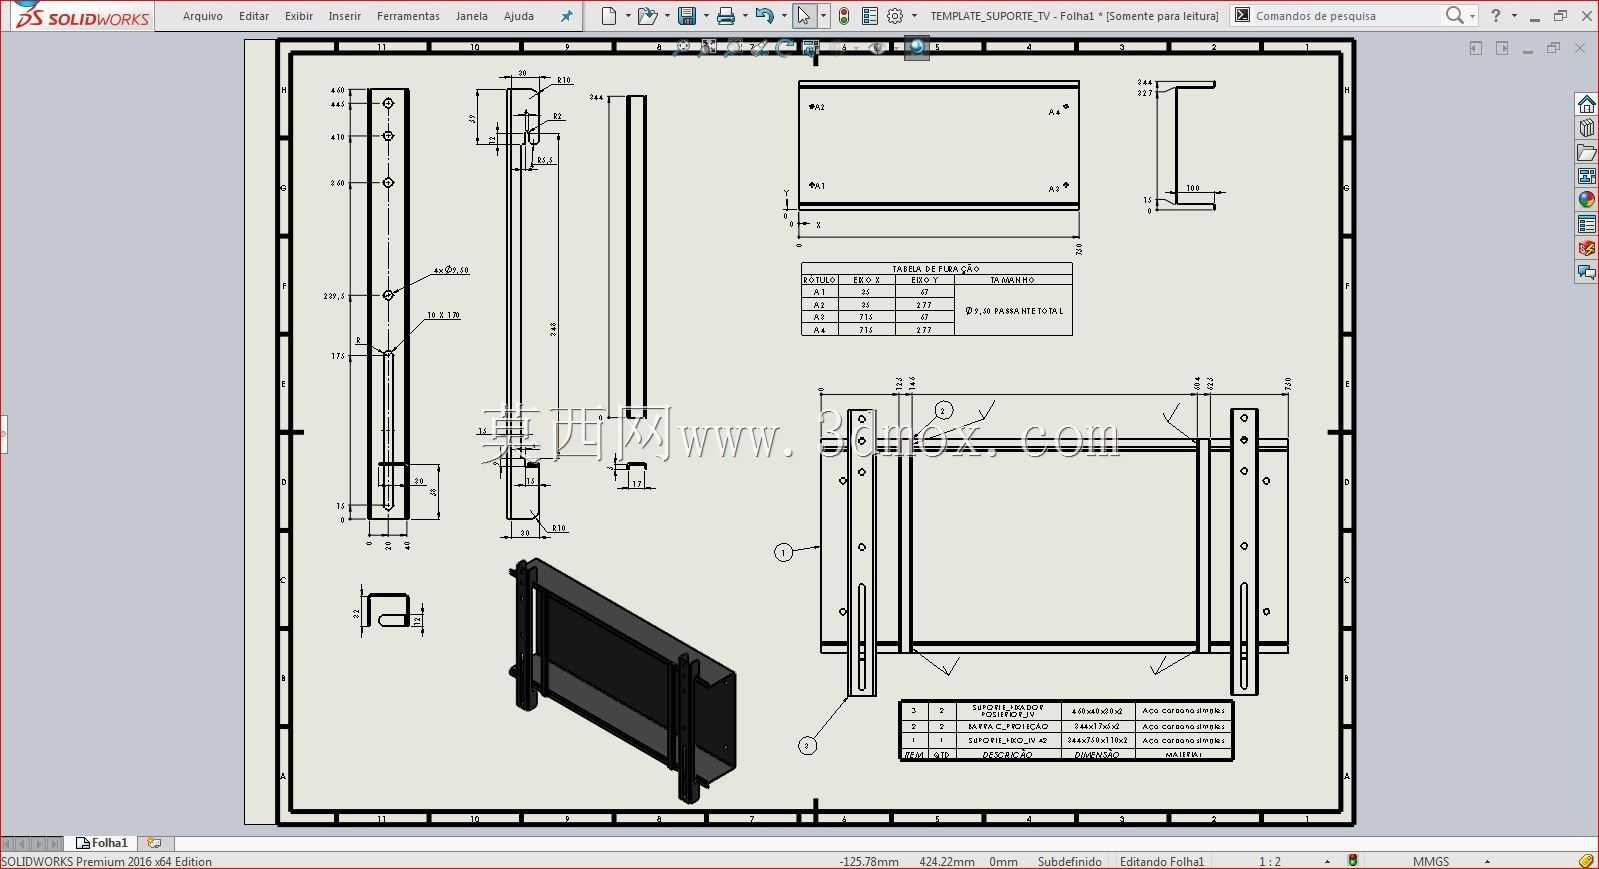The image size is (1599, 869).
Task: Expand the Help dropdown arrow
Action: (x=1514, y=16)
